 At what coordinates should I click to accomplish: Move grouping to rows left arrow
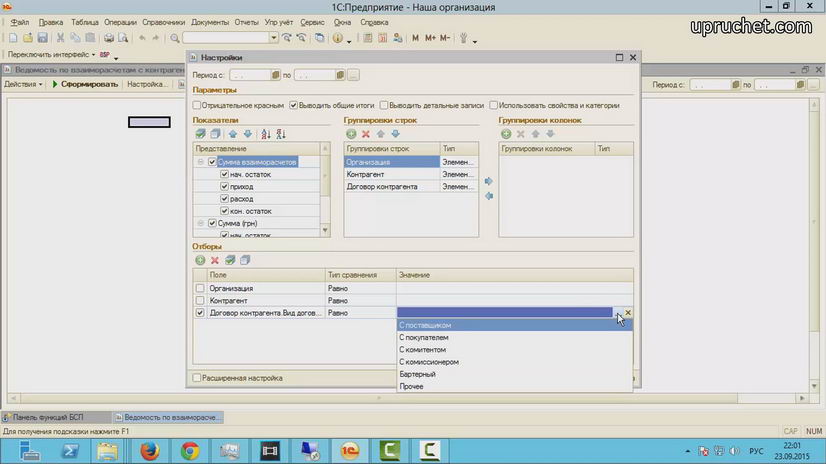pos(489,196)
